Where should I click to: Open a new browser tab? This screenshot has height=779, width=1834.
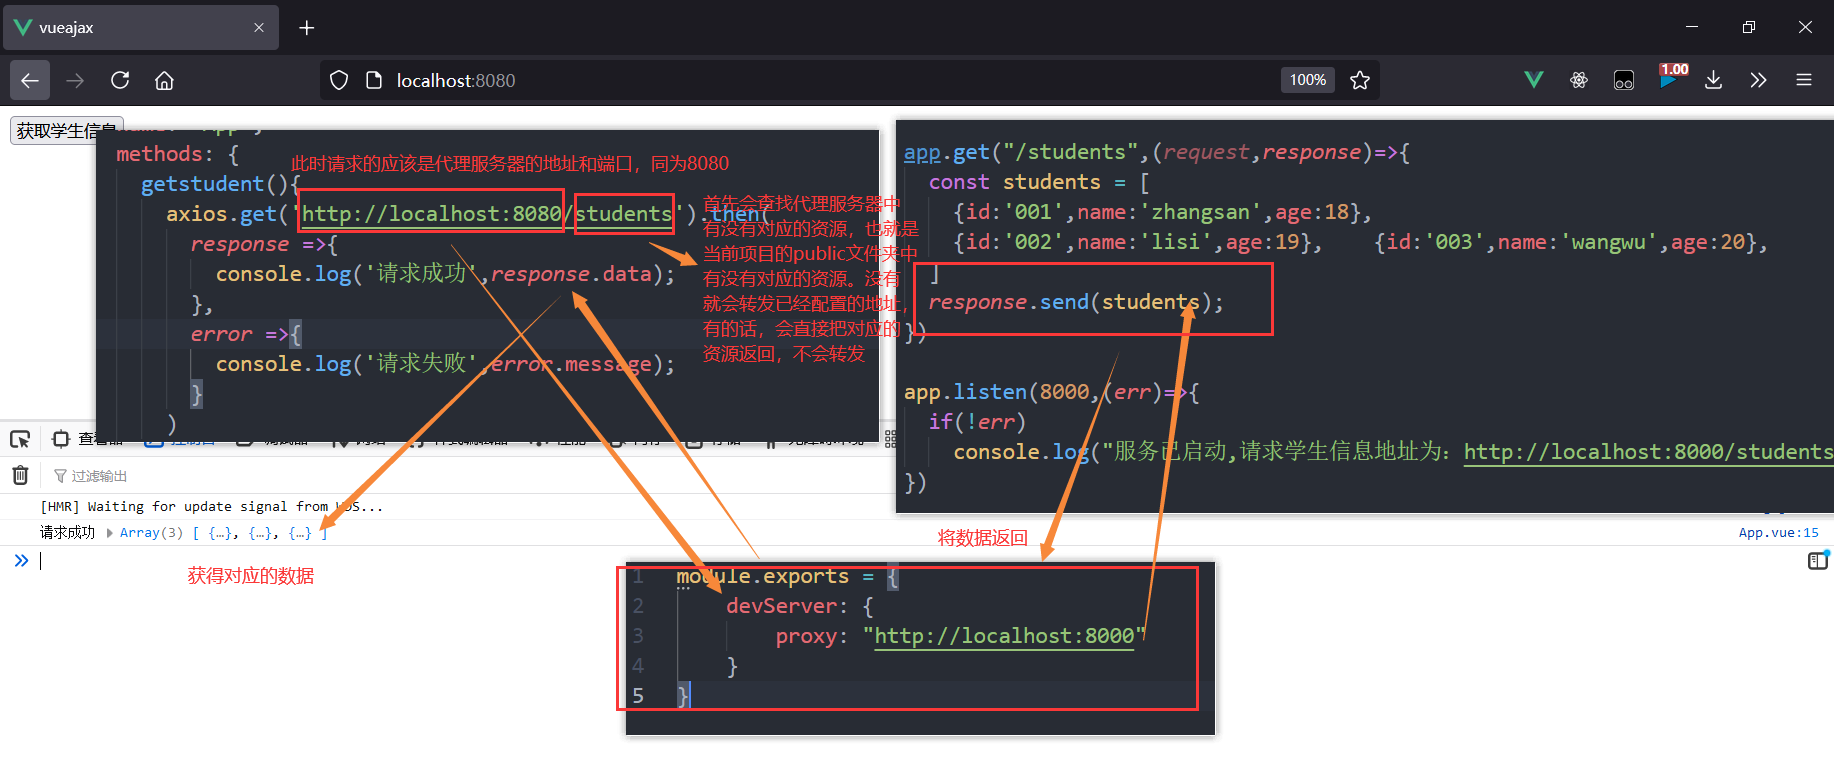pos(307,28)
